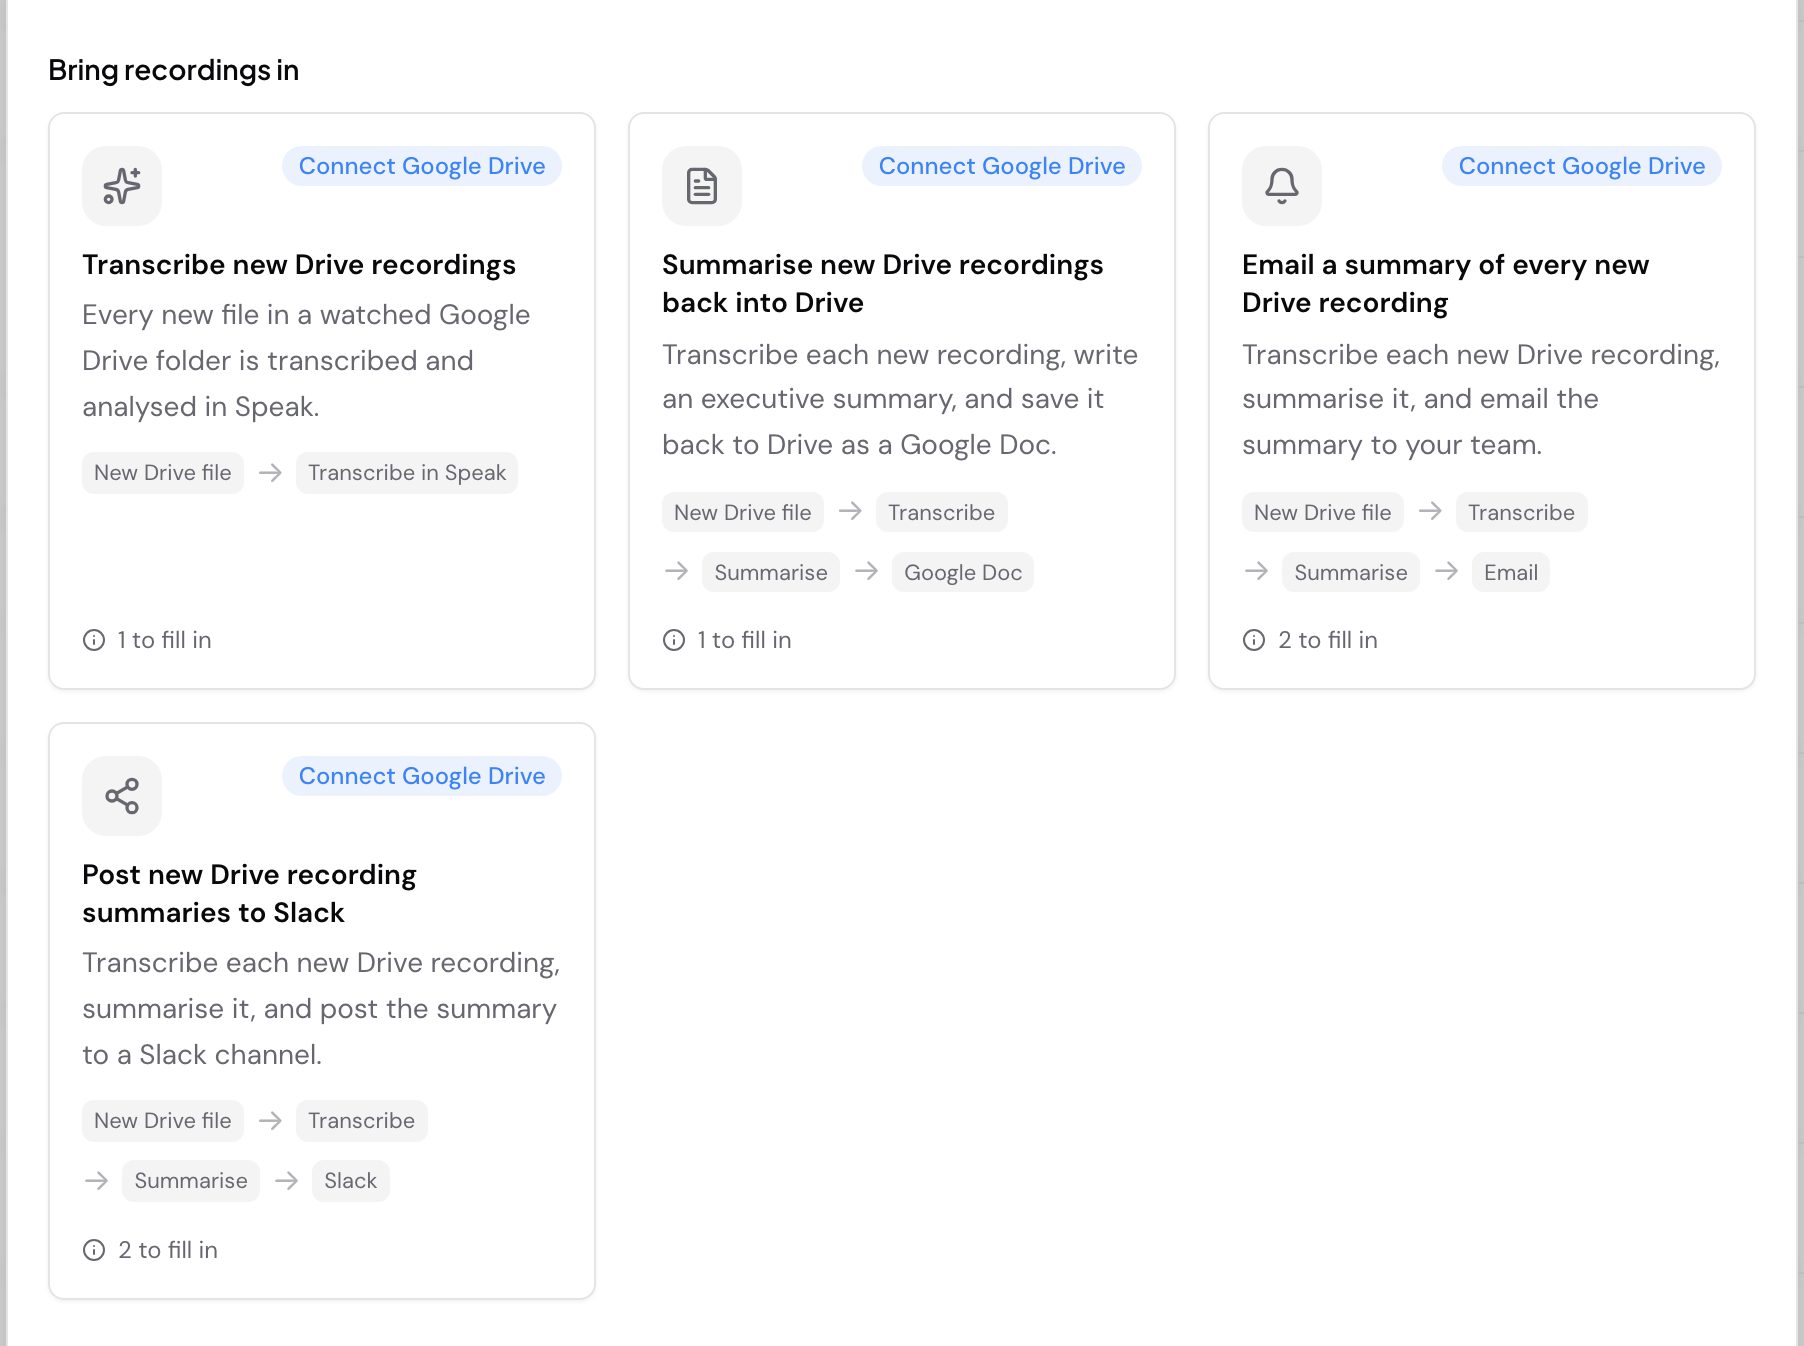Click info icon beside '1 to fill in' on Transcribe card
The width and height of the screenshot is (1804, 1346).
click(x=94, y=640)
